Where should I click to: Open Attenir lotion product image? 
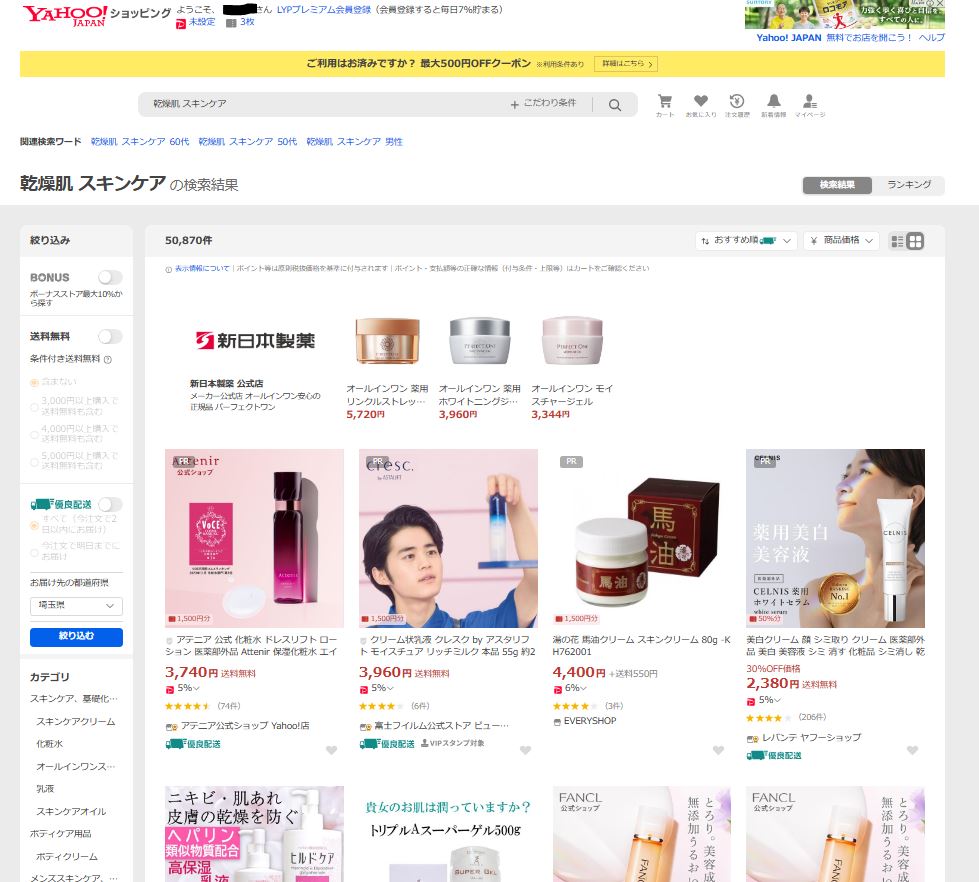(x=254, y=538)
